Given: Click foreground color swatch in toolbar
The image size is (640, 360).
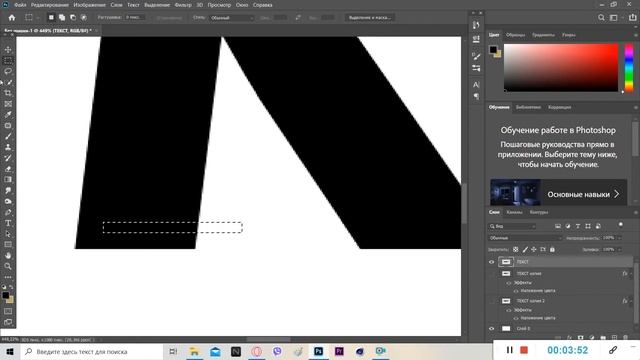Looking at the screenshot, I should coord(5,296).
